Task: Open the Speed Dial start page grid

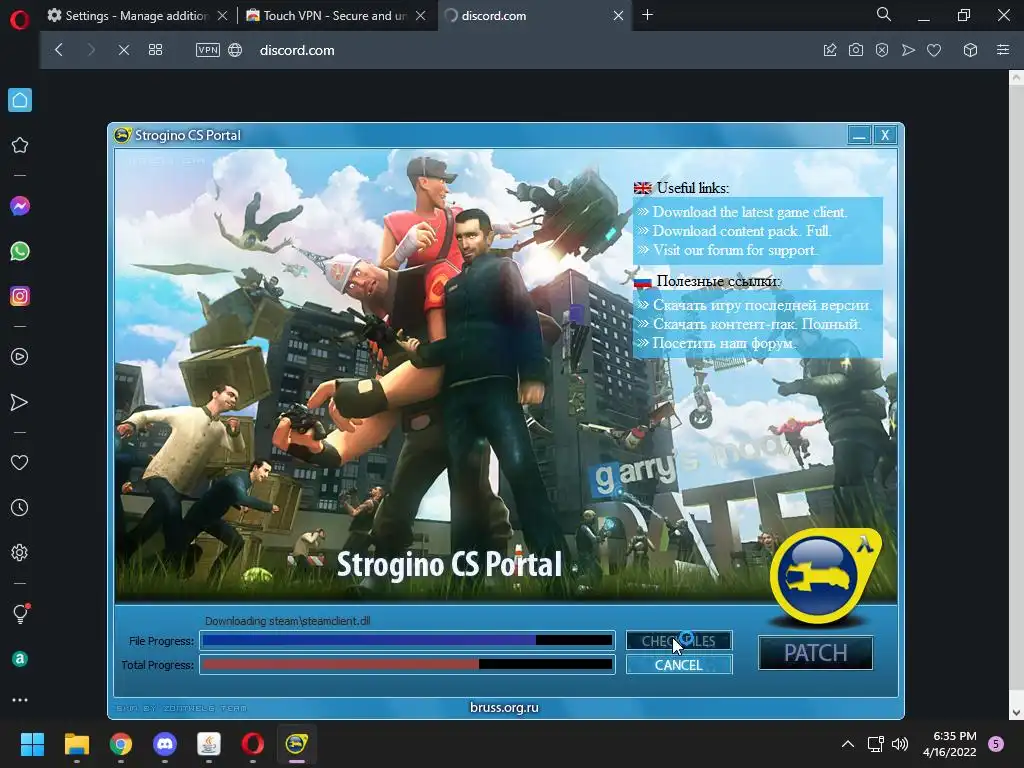Action: click(x=155, y=50)
